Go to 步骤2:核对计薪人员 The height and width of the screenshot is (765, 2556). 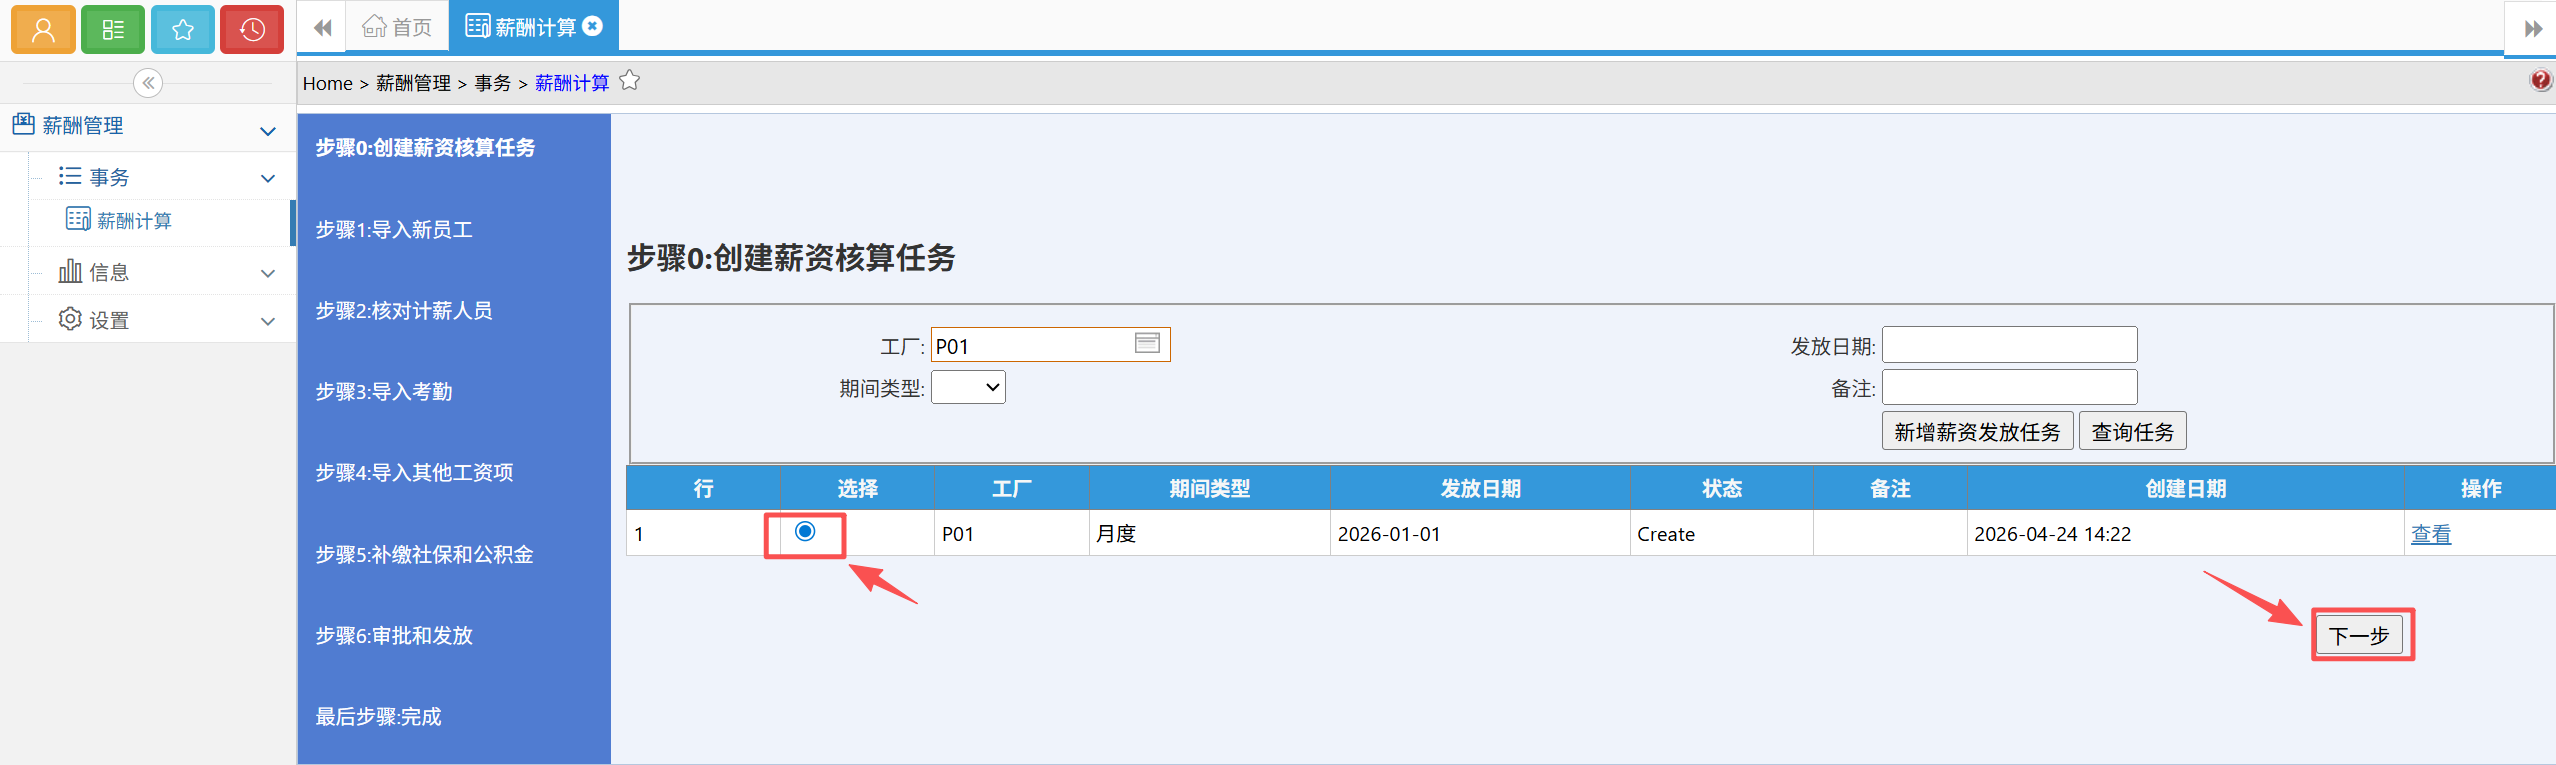(404, 311)
